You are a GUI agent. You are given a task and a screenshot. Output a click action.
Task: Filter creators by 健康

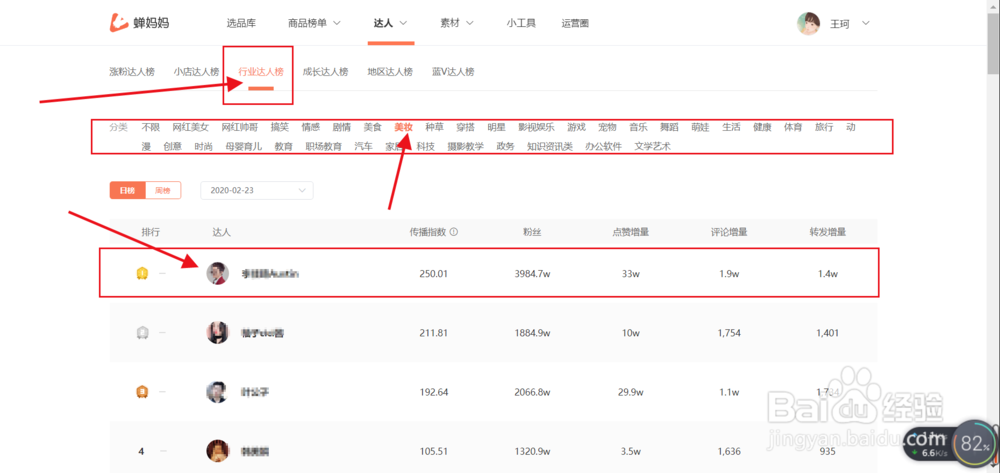[x=762, y=127]
